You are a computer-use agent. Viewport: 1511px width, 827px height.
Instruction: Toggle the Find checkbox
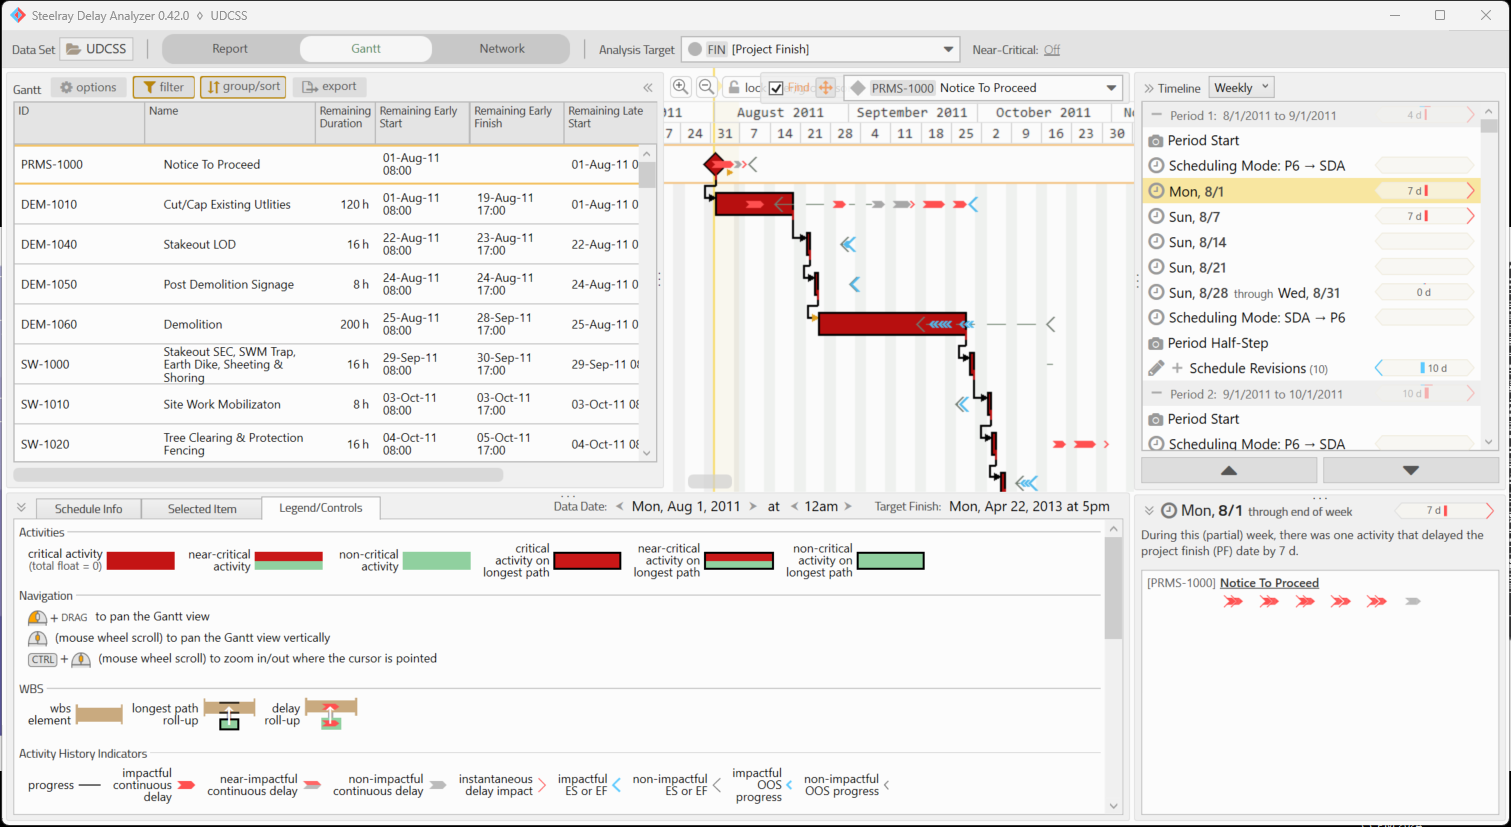click(x=776, y=88)
